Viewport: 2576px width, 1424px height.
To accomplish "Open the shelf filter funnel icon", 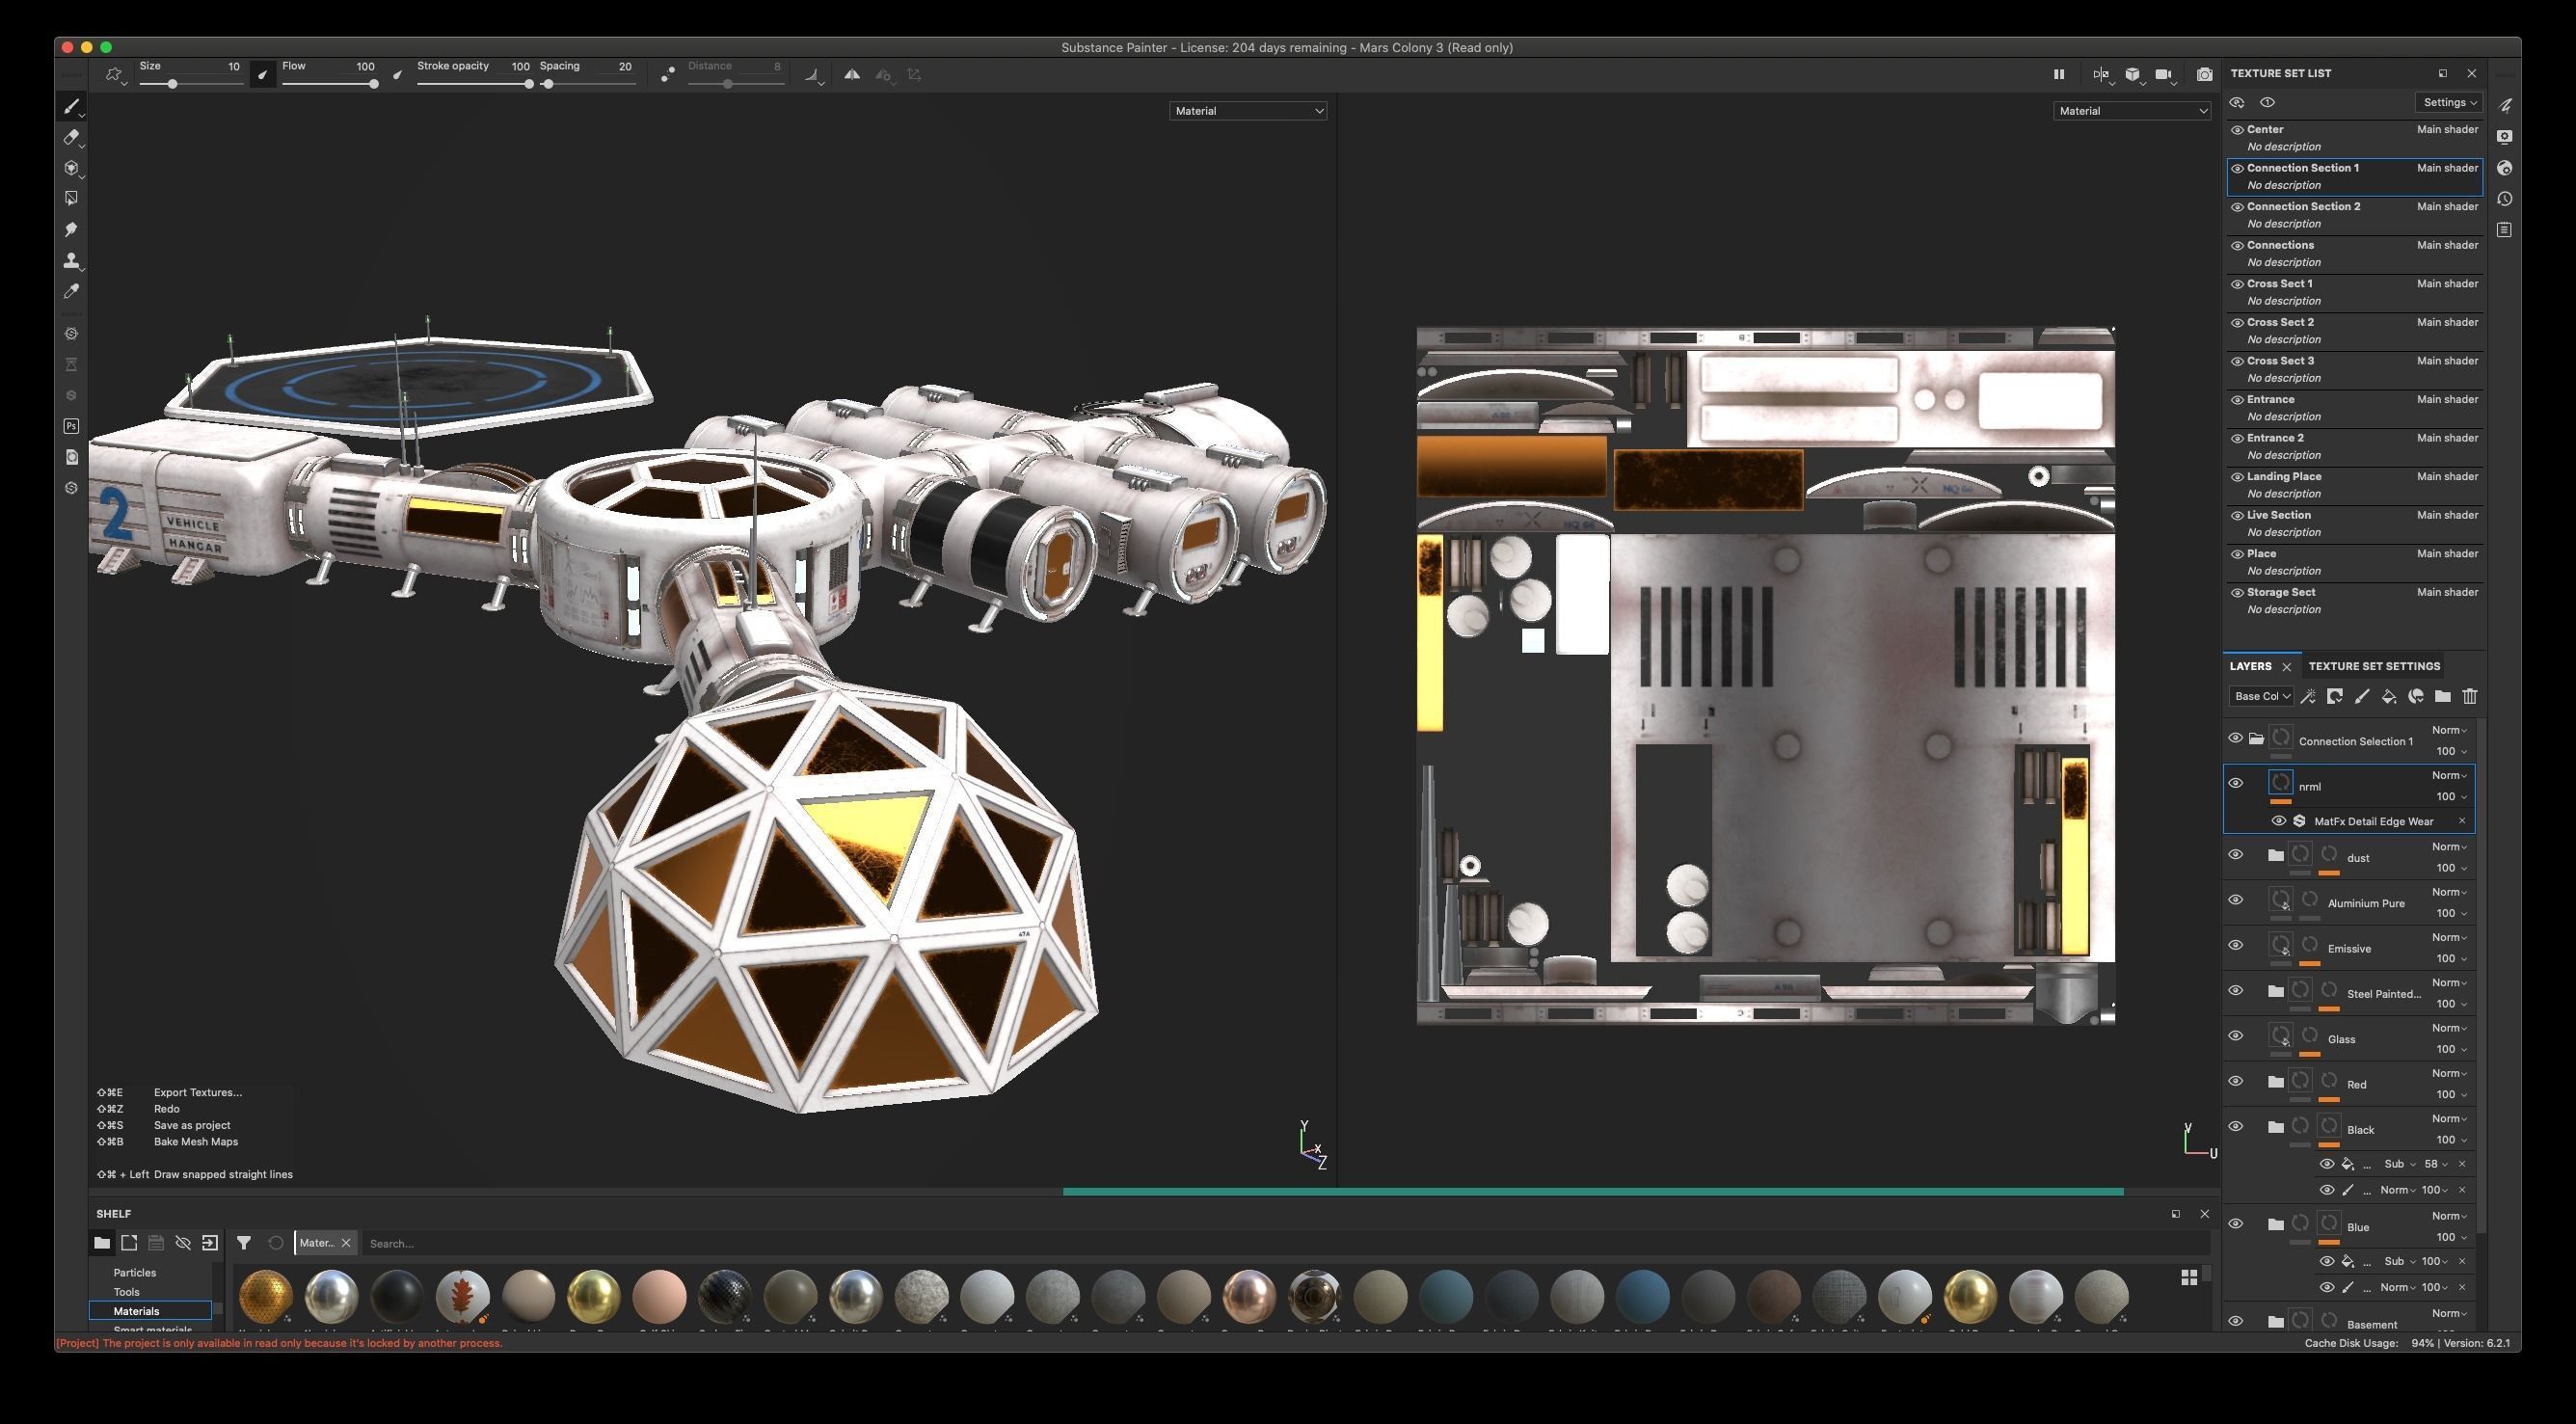I will (x=243, y=1243).
